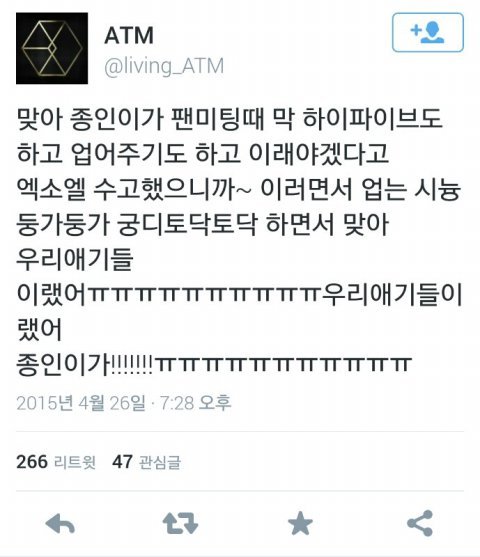Click the 리트윗 label
This screenshot has height=557, width=480.
click(75, 462)
